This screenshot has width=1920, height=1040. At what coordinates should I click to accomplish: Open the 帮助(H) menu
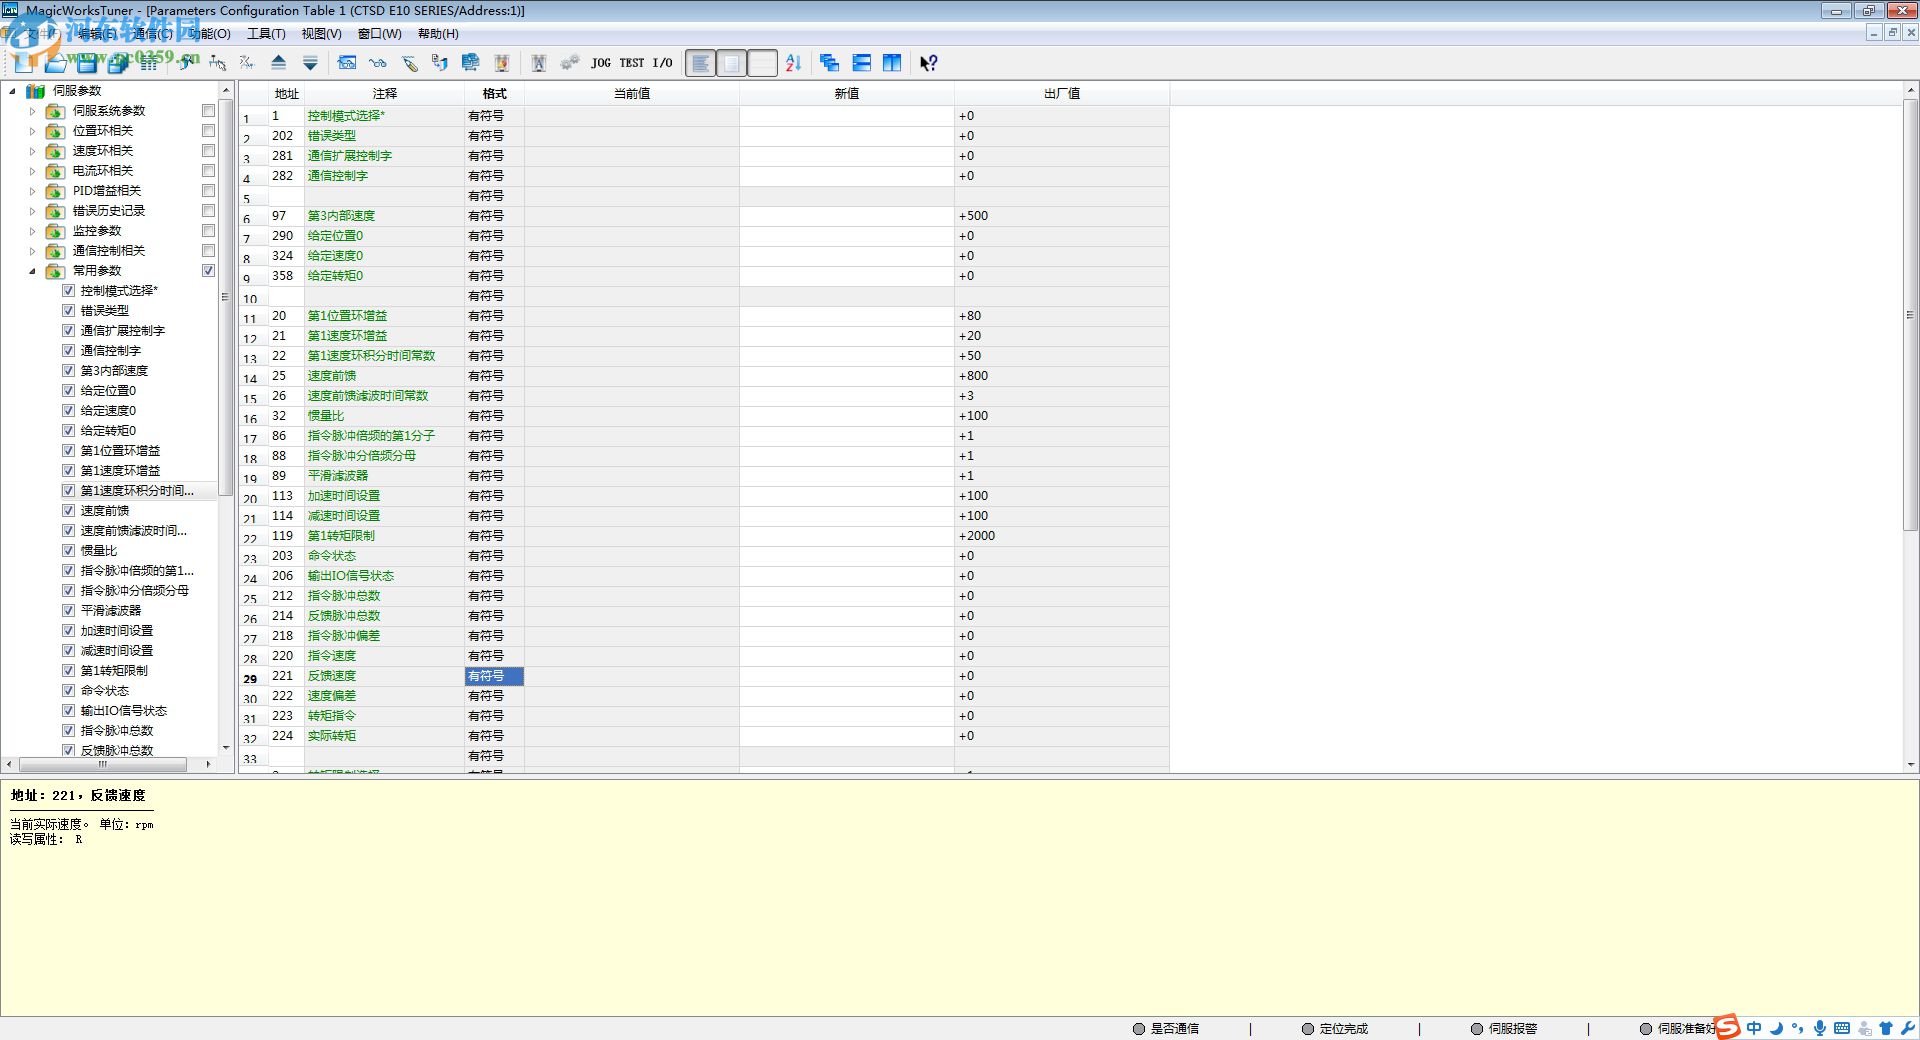coord(438,34)
